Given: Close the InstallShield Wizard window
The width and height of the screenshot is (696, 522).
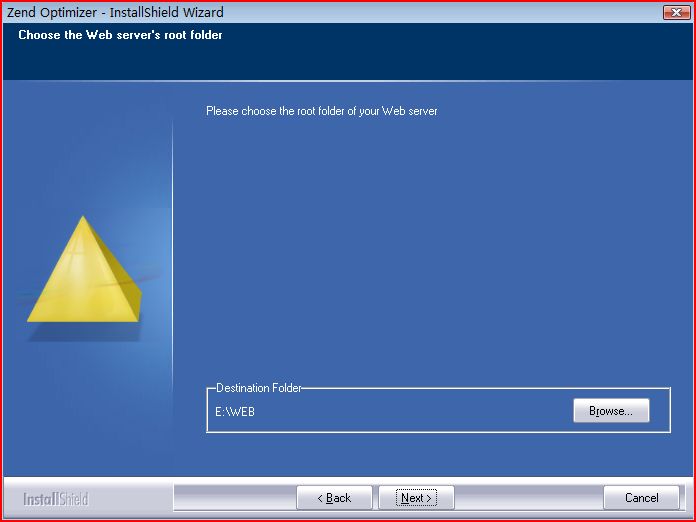Looking at the screenshot, I should (676, 12).
